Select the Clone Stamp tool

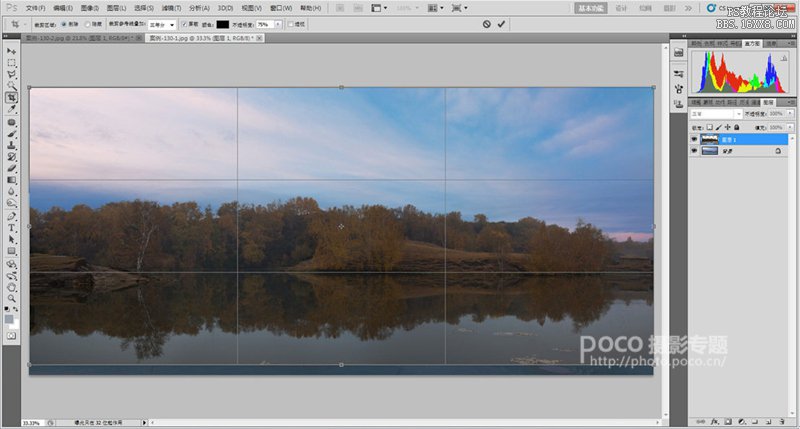point(11,145)
